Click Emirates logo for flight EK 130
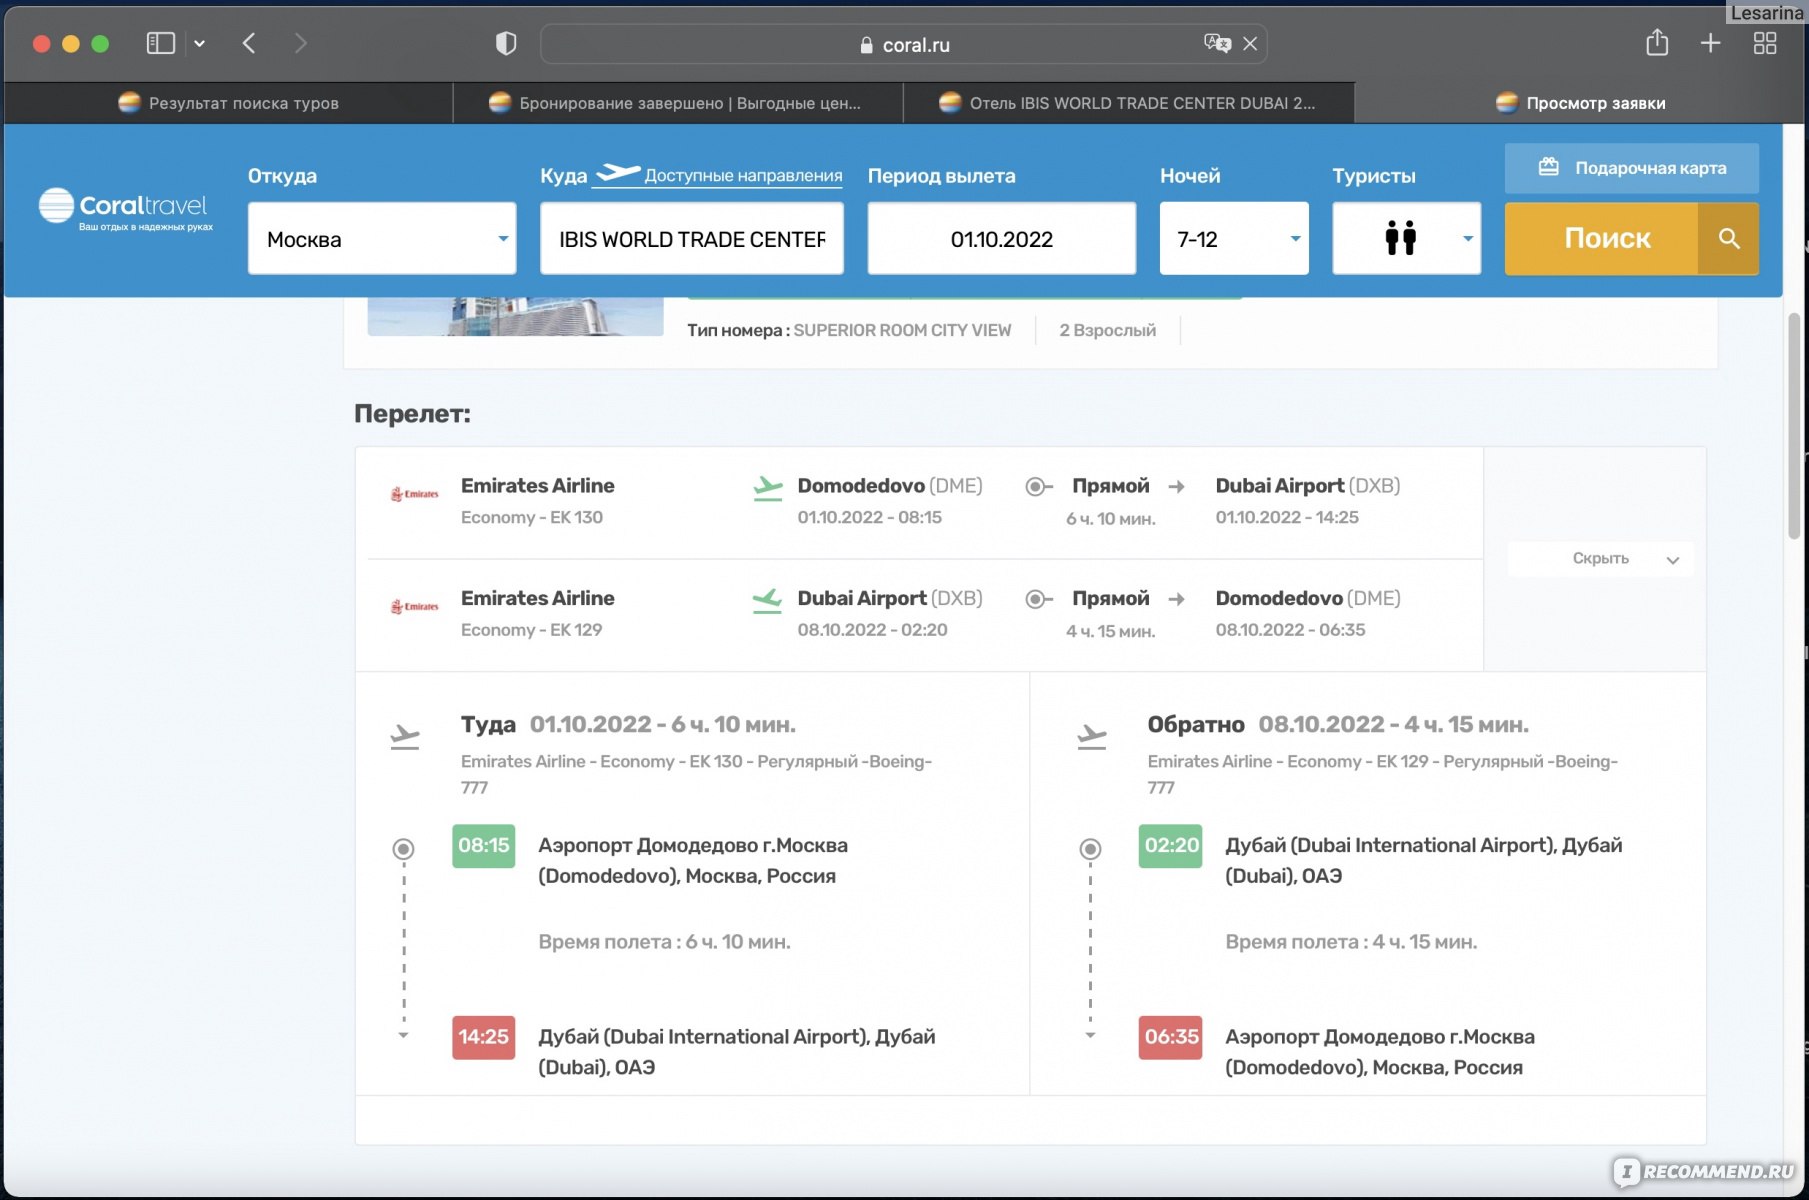1809x1200 pixels. coord(415,494)
